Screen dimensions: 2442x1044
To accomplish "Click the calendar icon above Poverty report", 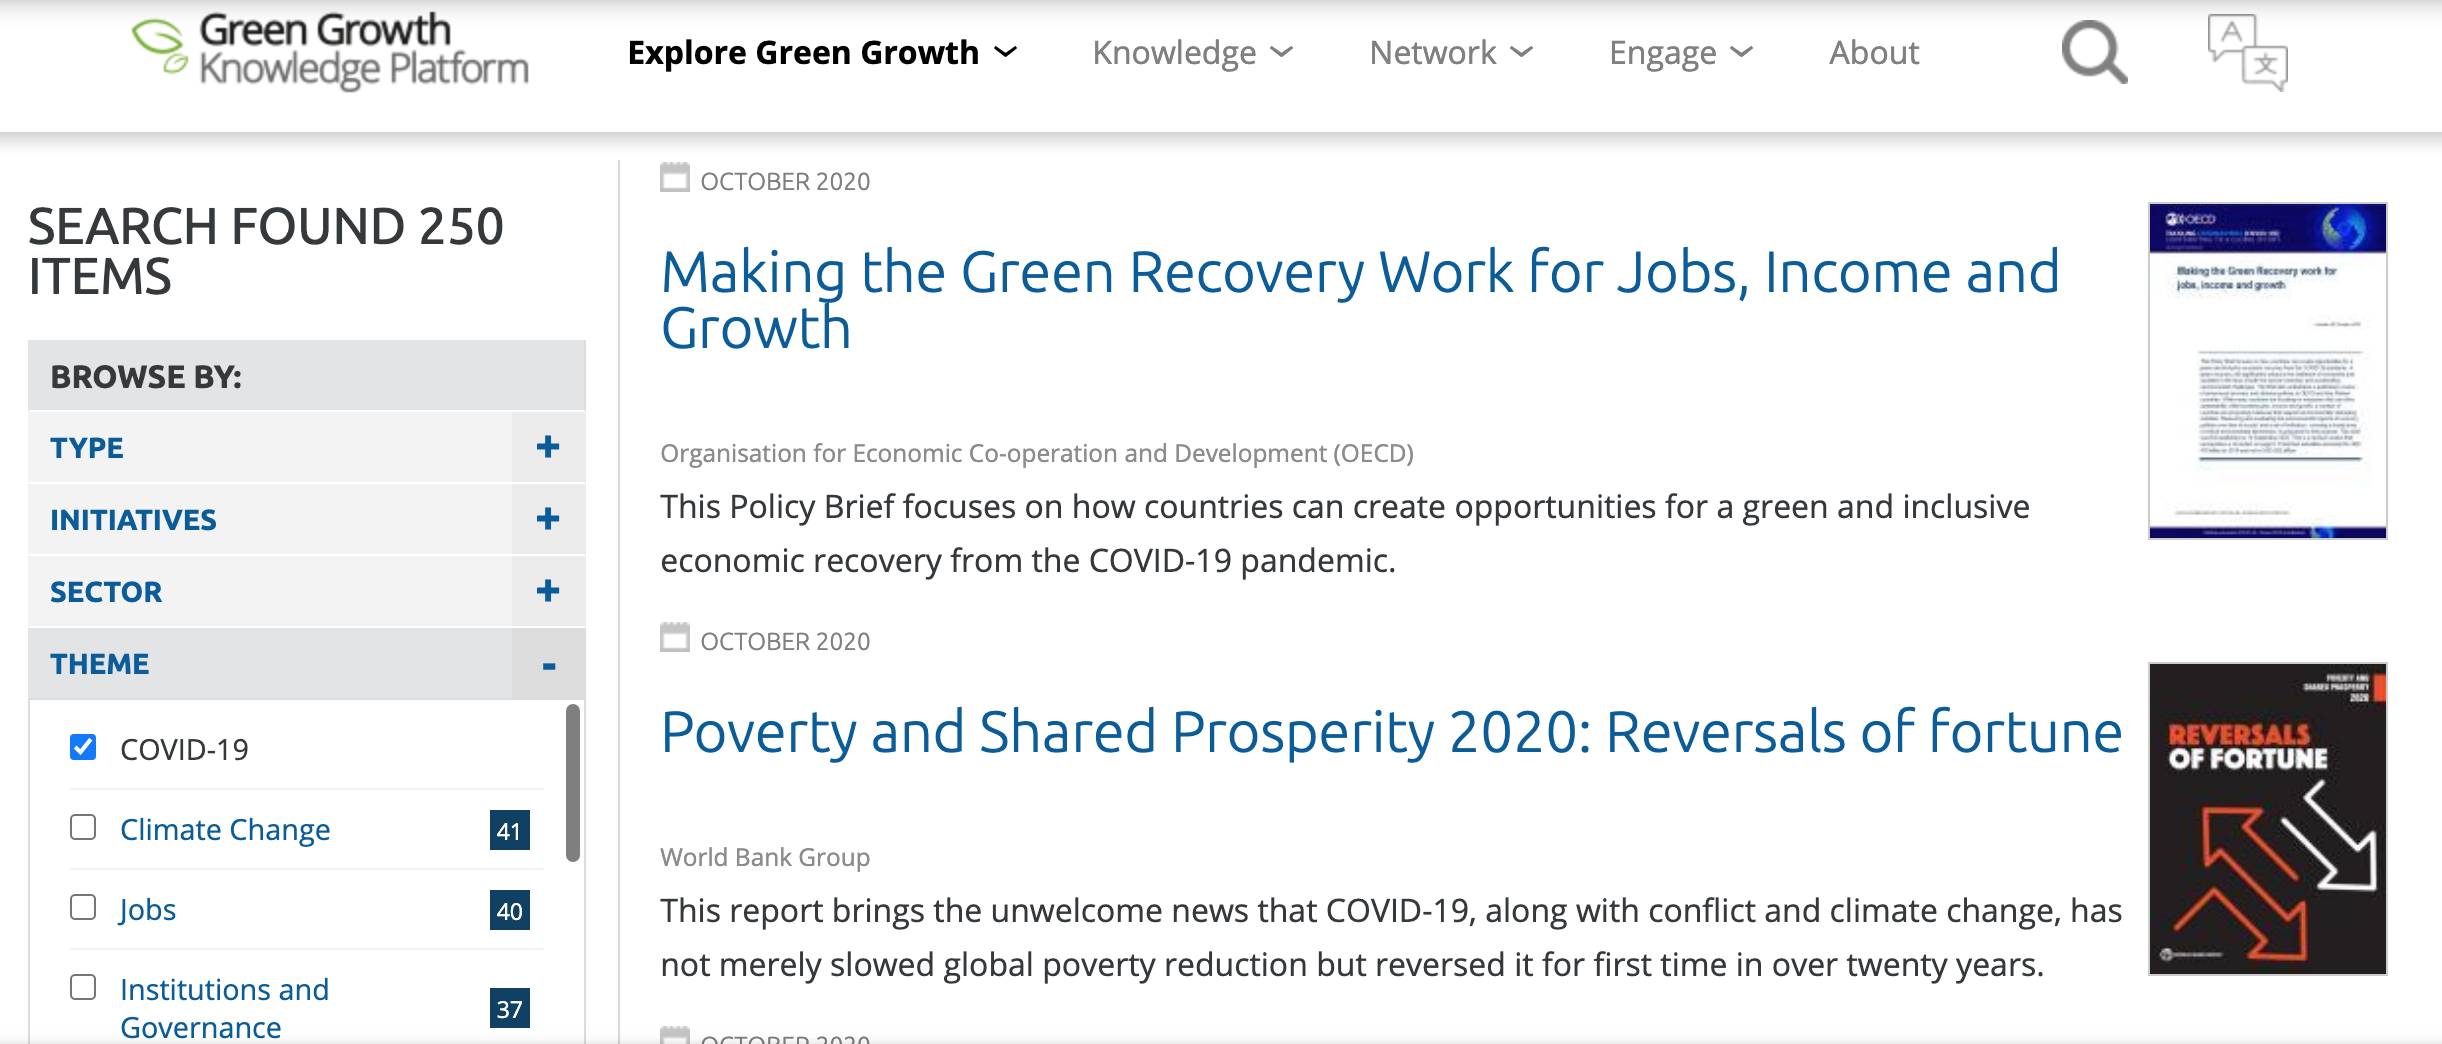I will point(675,638).
